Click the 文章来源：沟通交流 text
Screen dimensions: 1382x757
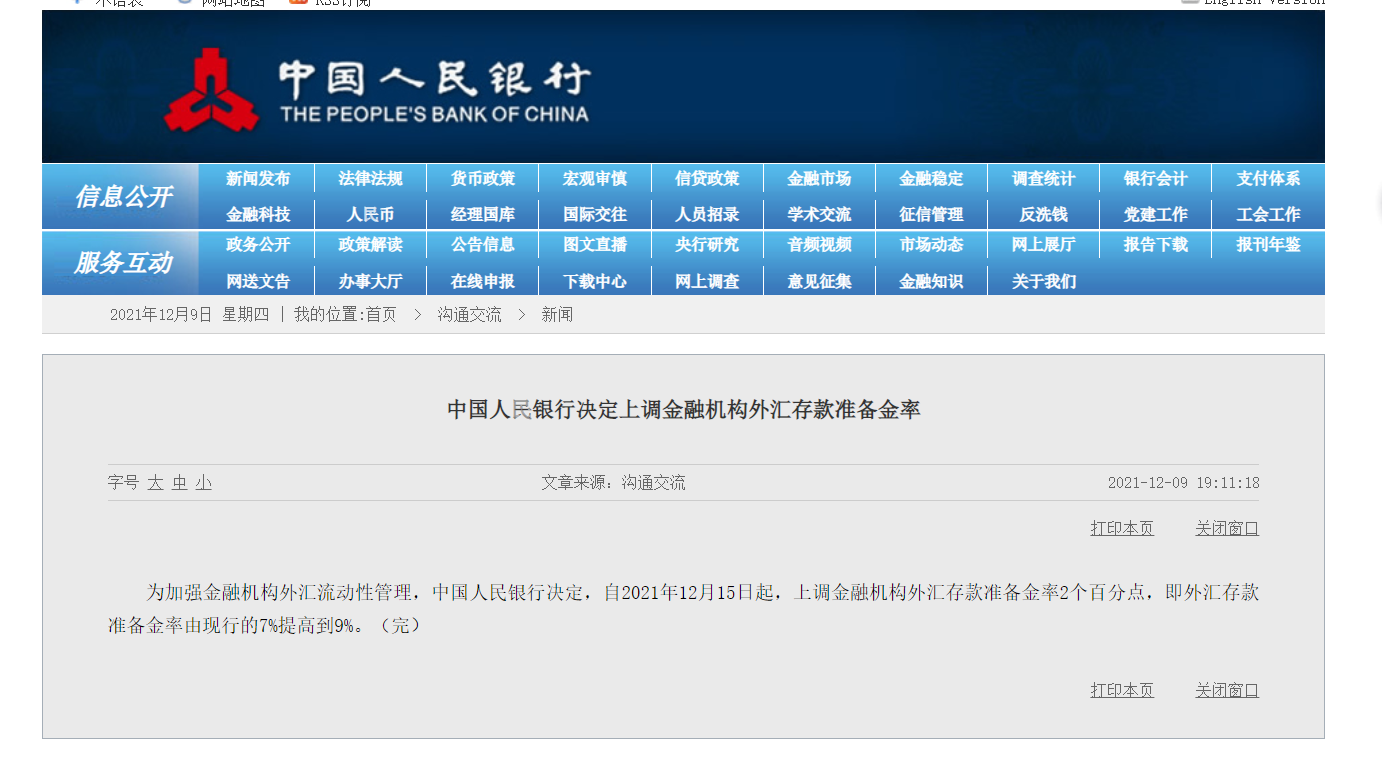tap(613, 483)
